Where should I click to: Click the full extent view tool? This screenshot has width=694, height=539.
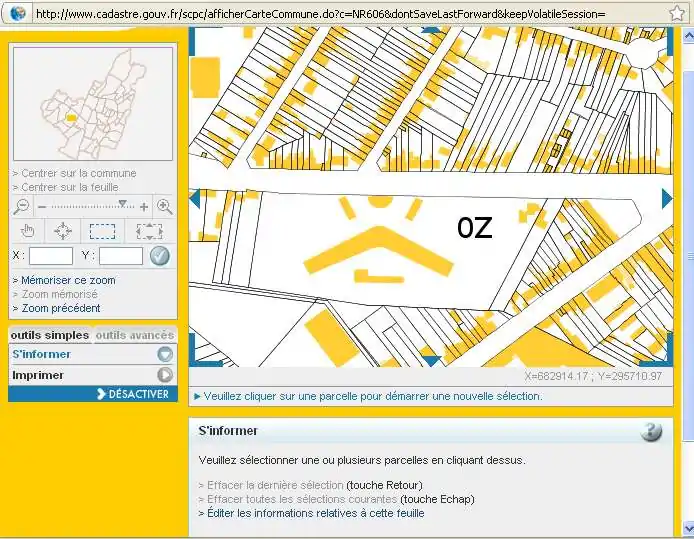coord(149,231)
